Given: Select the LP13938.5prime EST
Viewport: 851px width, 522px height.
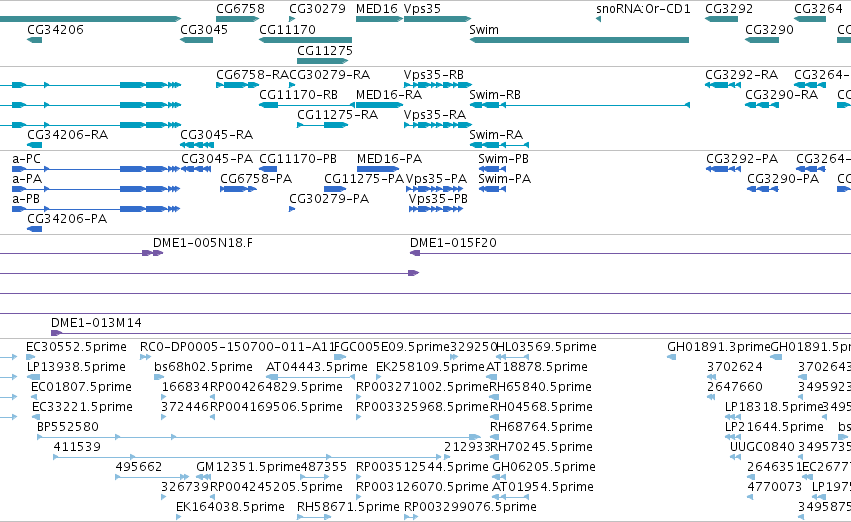Looking at the screenshot, I should (x=34, y=377).
